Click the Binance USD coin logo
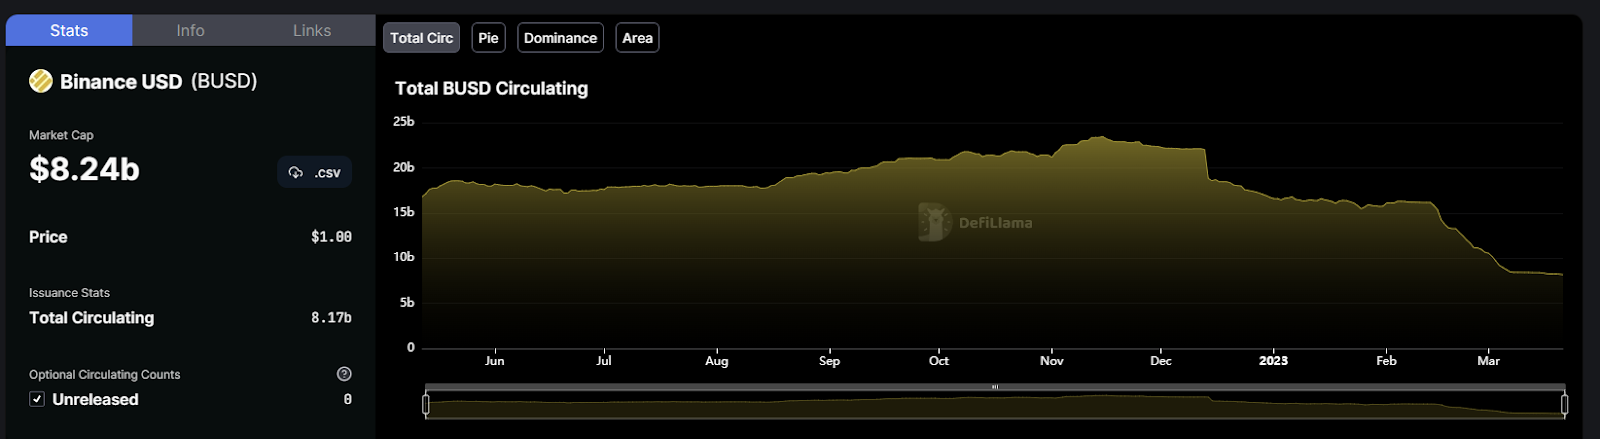Image resolution: width=1600 pixels, height=439 pixels. [x=41, y=81]
